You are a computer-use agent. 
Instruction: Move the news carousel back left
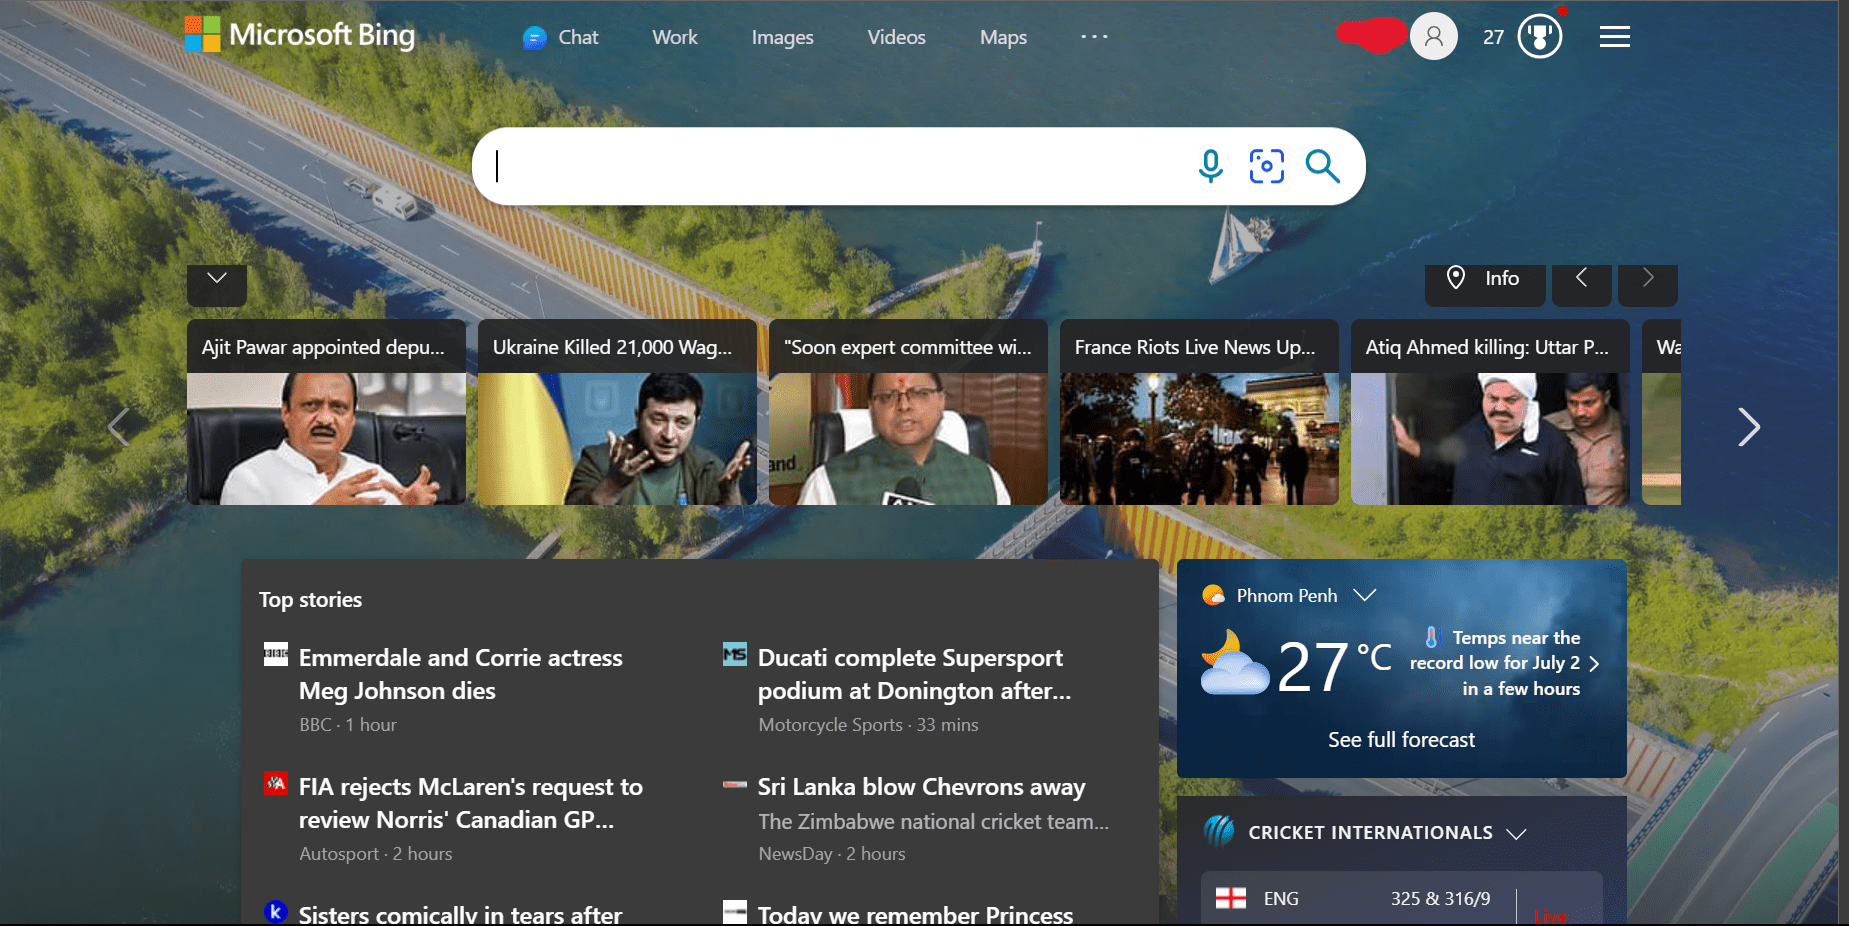coord(118,427)
